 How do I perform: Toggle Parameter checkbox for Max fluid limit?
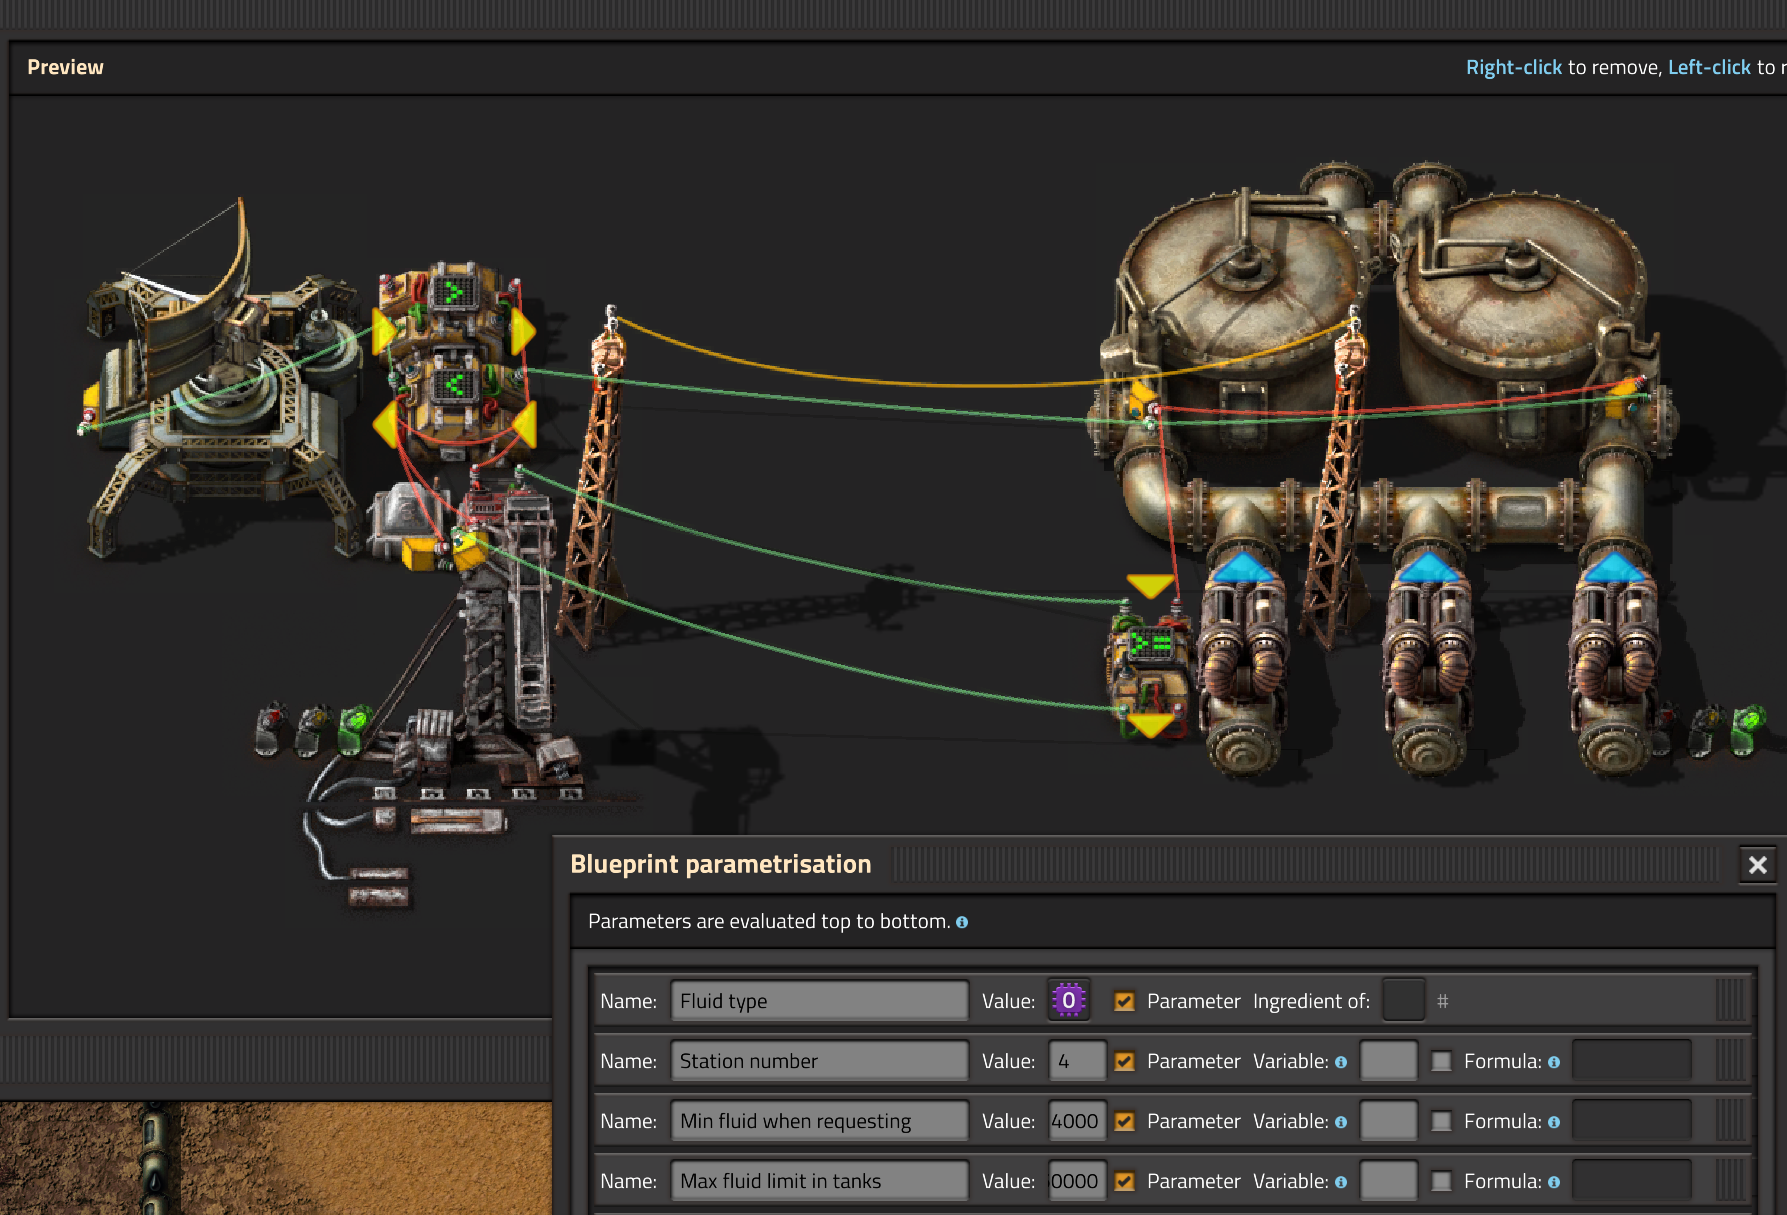point(1124,1181)
